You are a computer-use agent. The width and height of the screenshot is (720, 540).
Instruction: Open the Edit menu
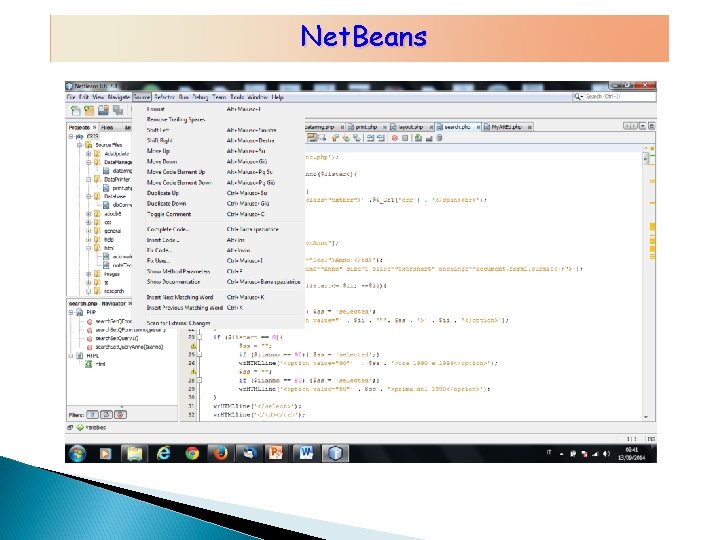tap(84, 97)
